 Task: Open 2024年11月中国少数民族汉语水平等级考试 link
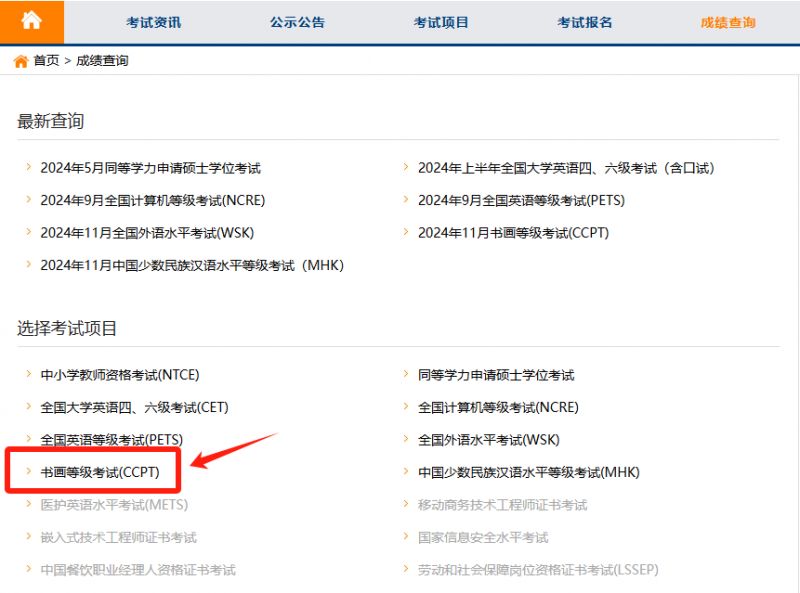tap(191, 265)
